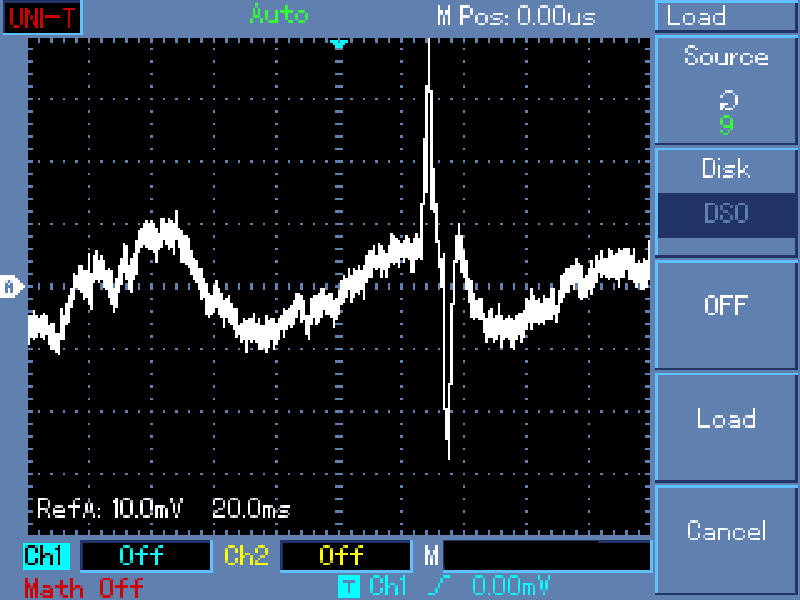Click the Auto trigger status text
Image resolution: width=800 pixels, height=600 pixels.
(279, 15)
